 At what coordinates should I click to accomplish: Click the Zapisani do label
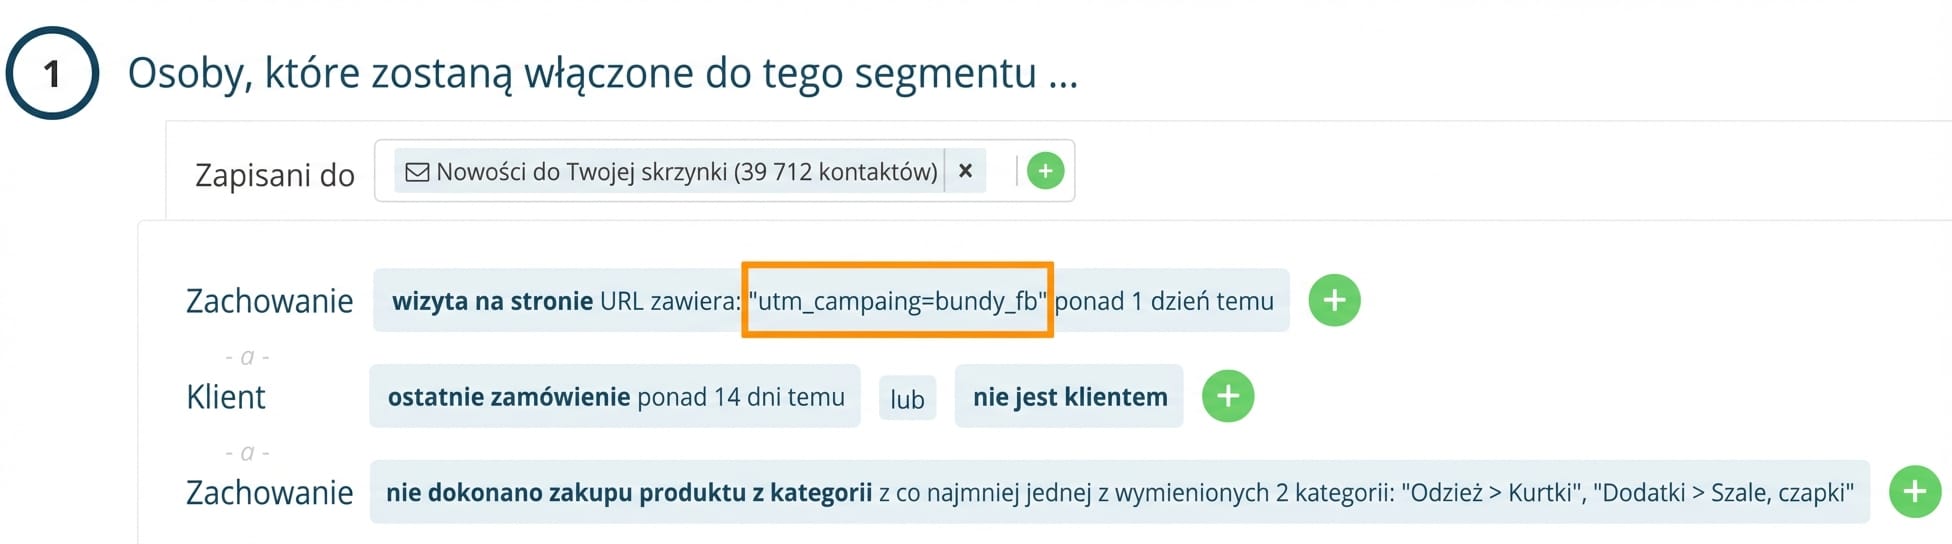point(274,175)
